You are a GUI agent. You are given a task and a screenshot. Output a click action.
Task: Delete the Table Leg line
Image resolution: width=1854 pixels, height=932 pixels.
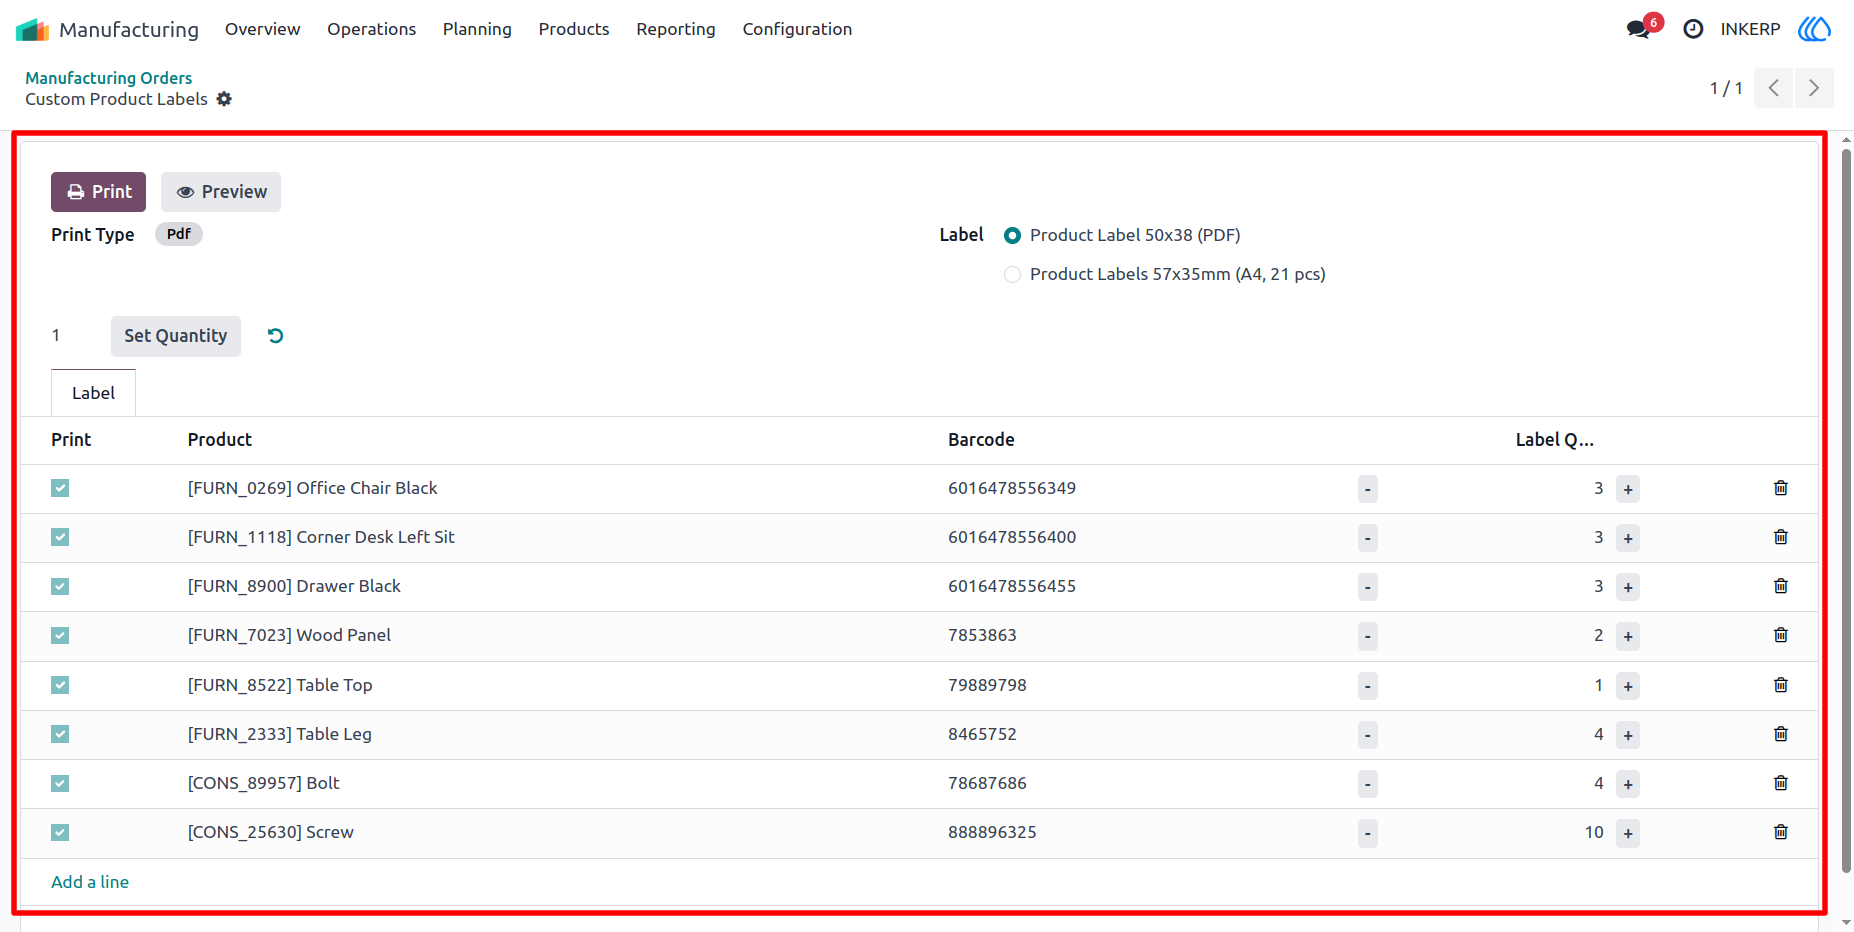(x=1781, y=734)
